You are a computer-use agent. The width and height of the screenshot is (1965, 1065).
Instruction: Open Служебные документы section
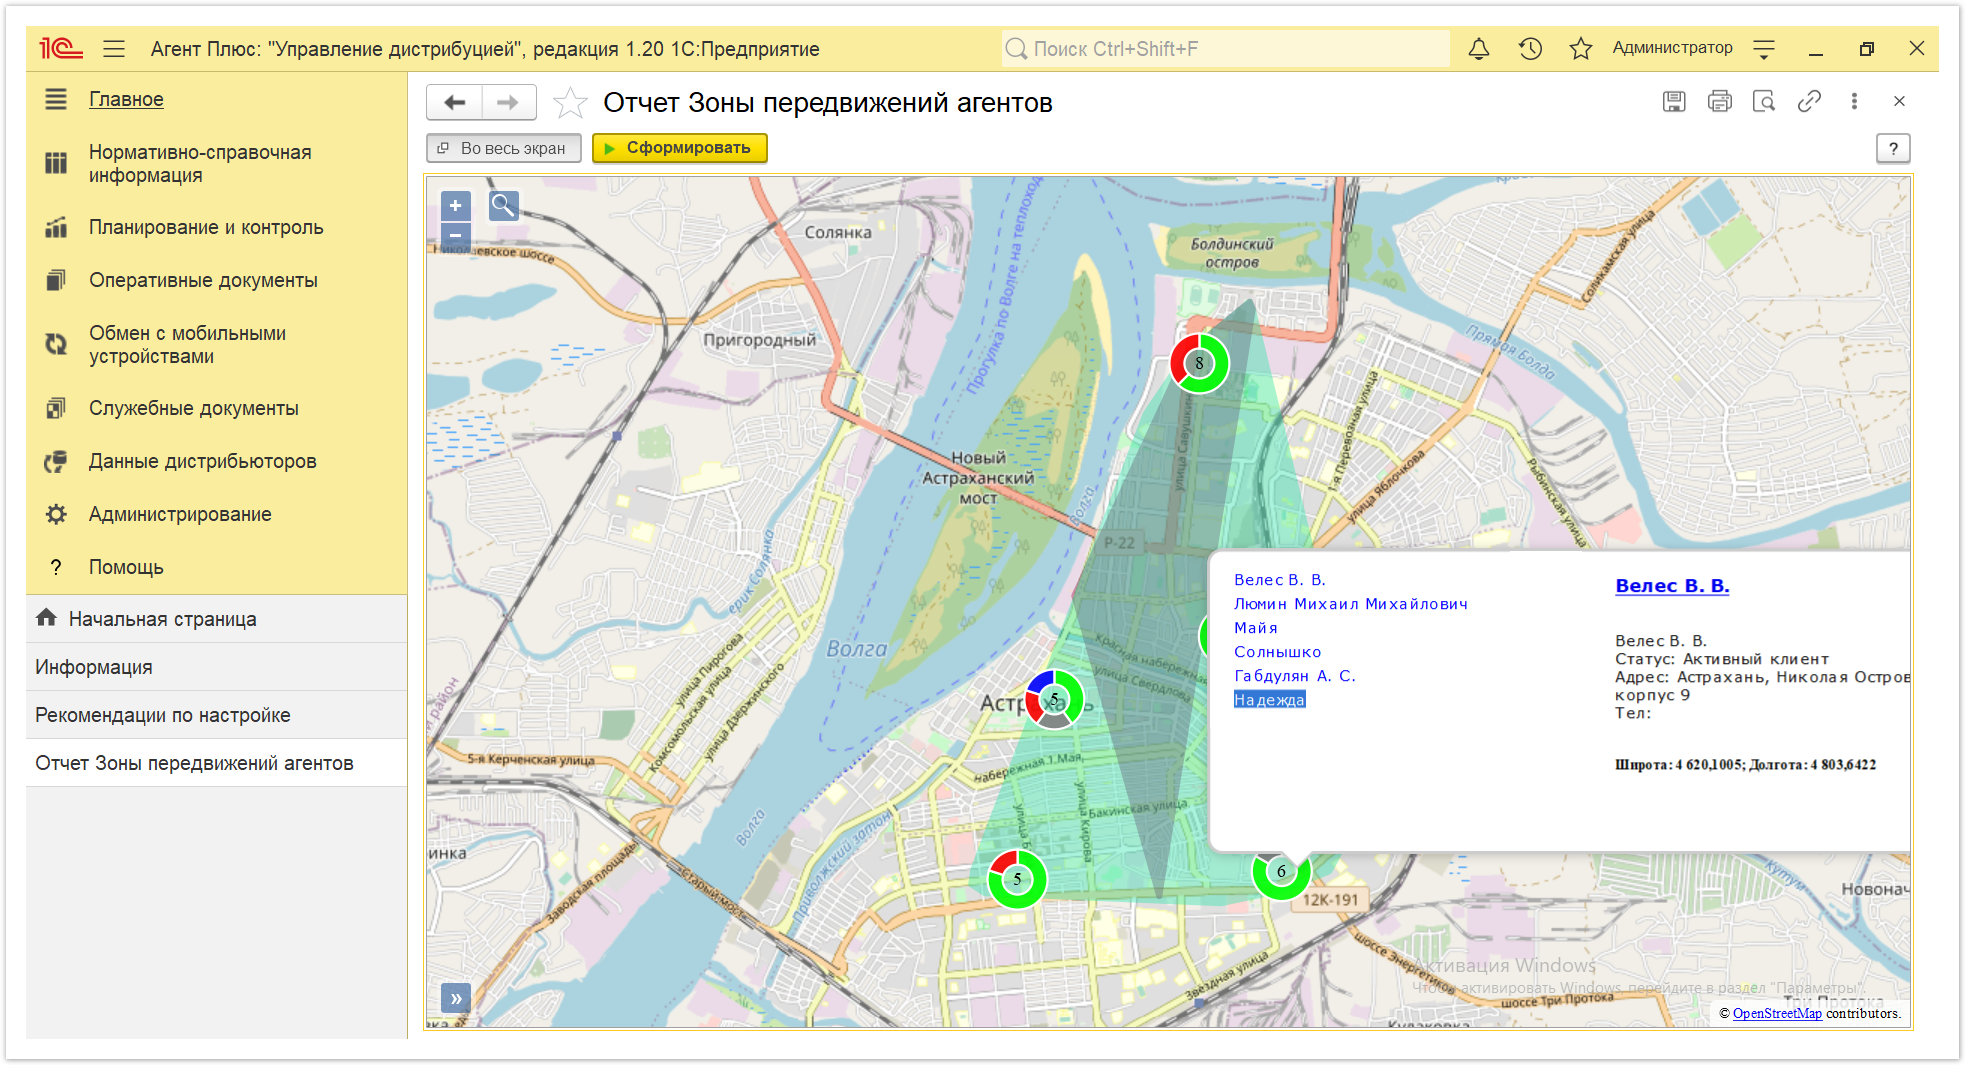(194, 408)
